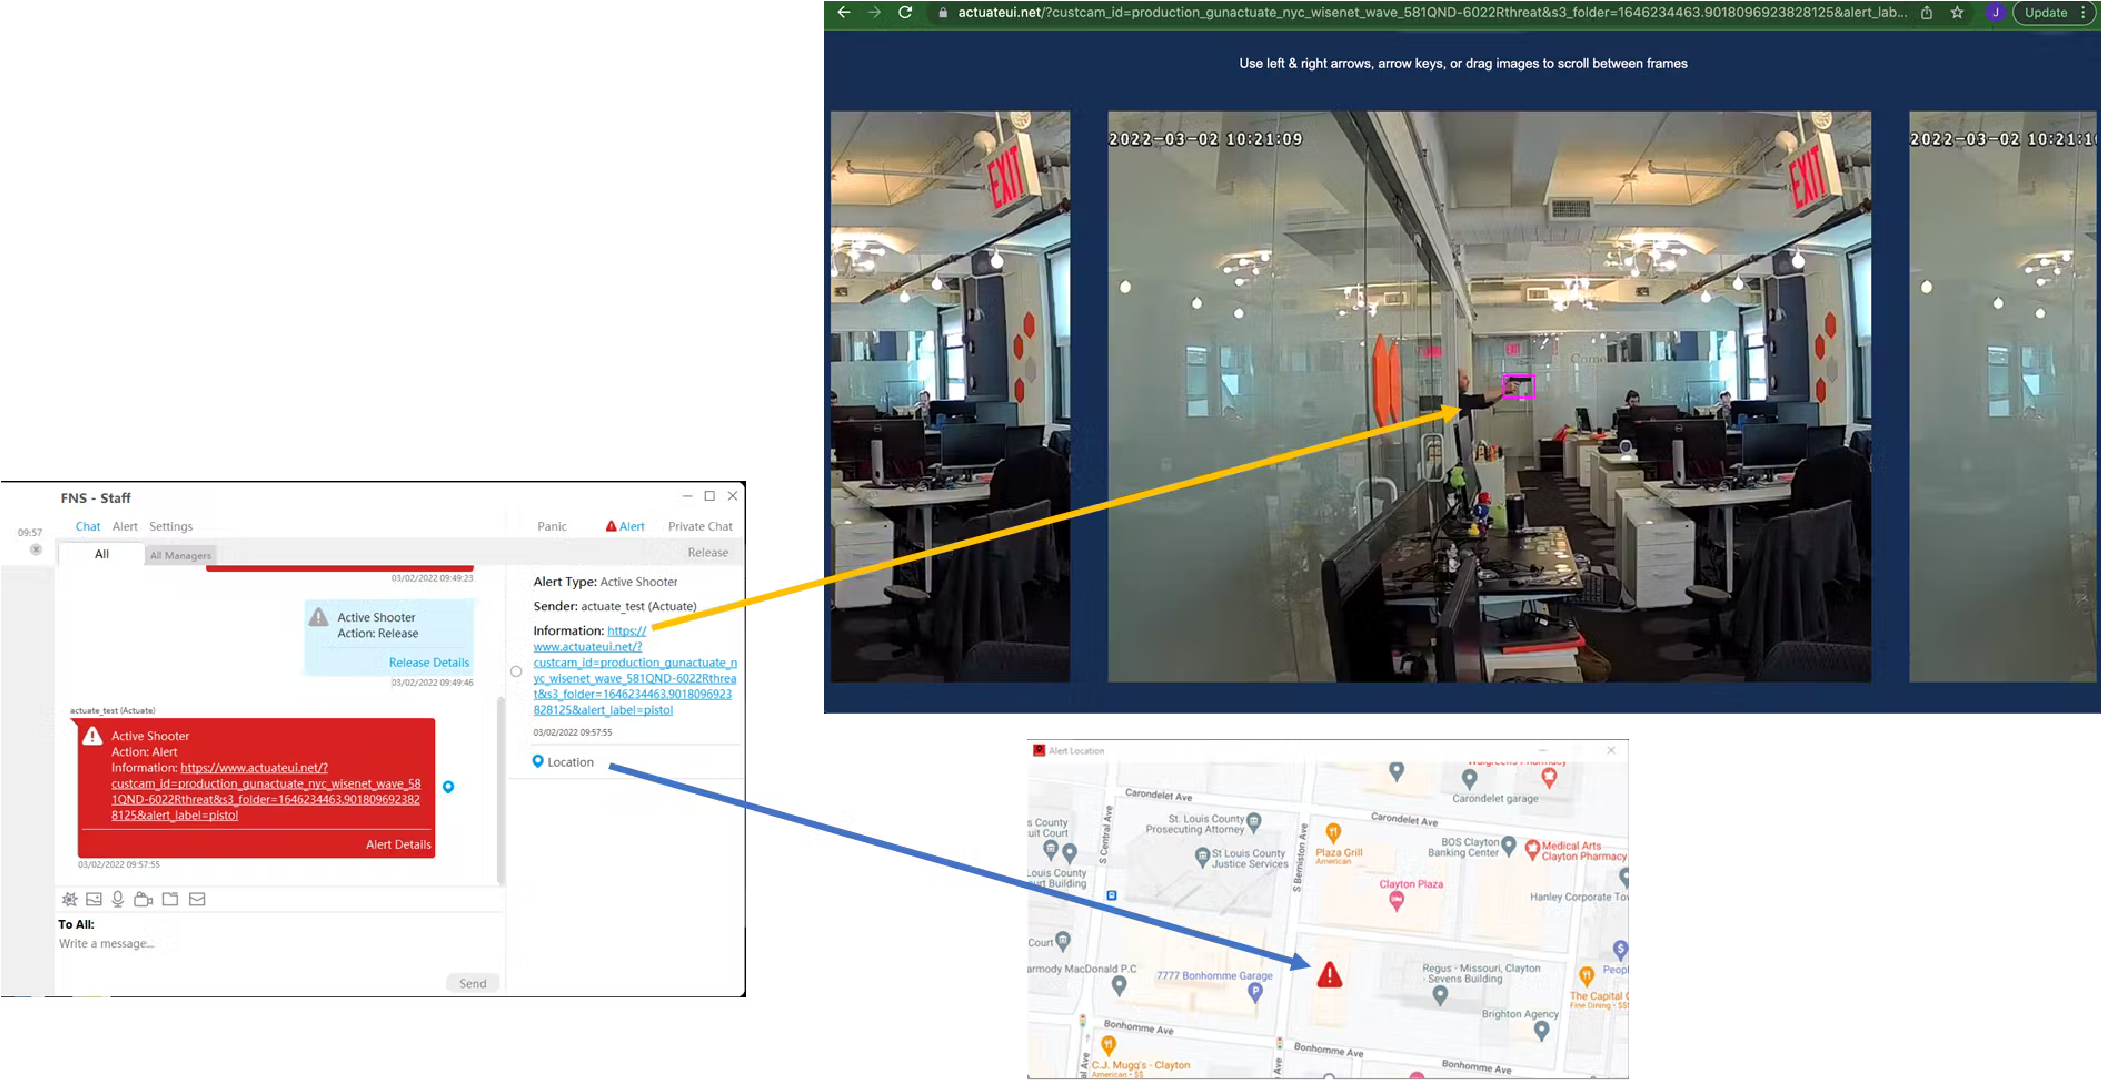Open the Chrome three-dot menu
Viewport: 2108px width, 1083px height.
tap(2087, 12)
